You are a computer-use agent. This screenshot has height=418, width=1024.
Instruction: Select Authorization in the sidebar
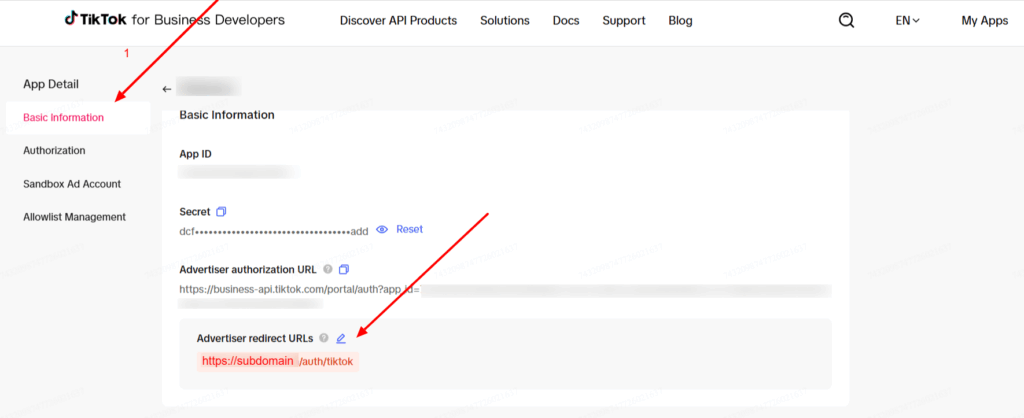coord(54,150)
